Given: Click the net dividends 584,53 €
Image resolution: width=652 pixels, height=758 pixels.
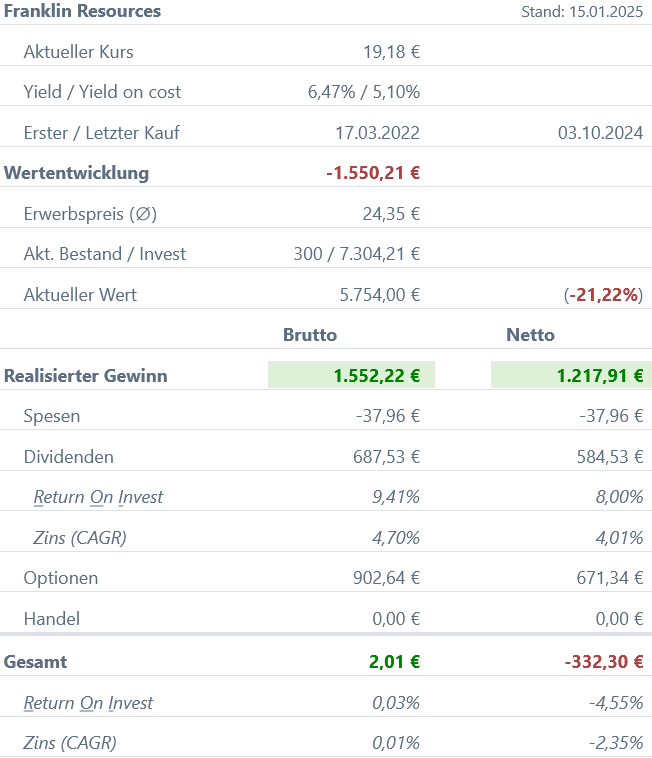Looking at the screenshot, I should point(610,457).
